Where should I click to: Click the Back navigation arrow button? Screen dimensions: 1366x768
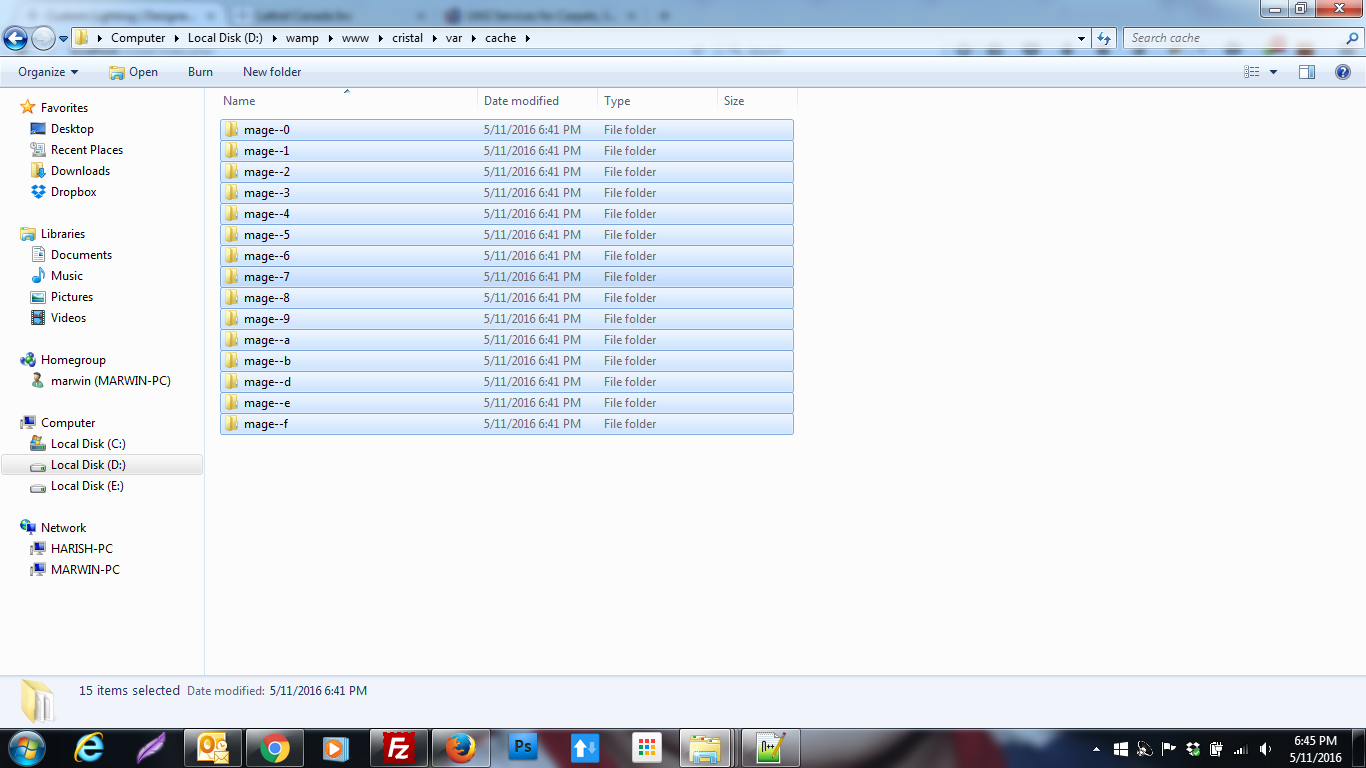tap(15, 38)
